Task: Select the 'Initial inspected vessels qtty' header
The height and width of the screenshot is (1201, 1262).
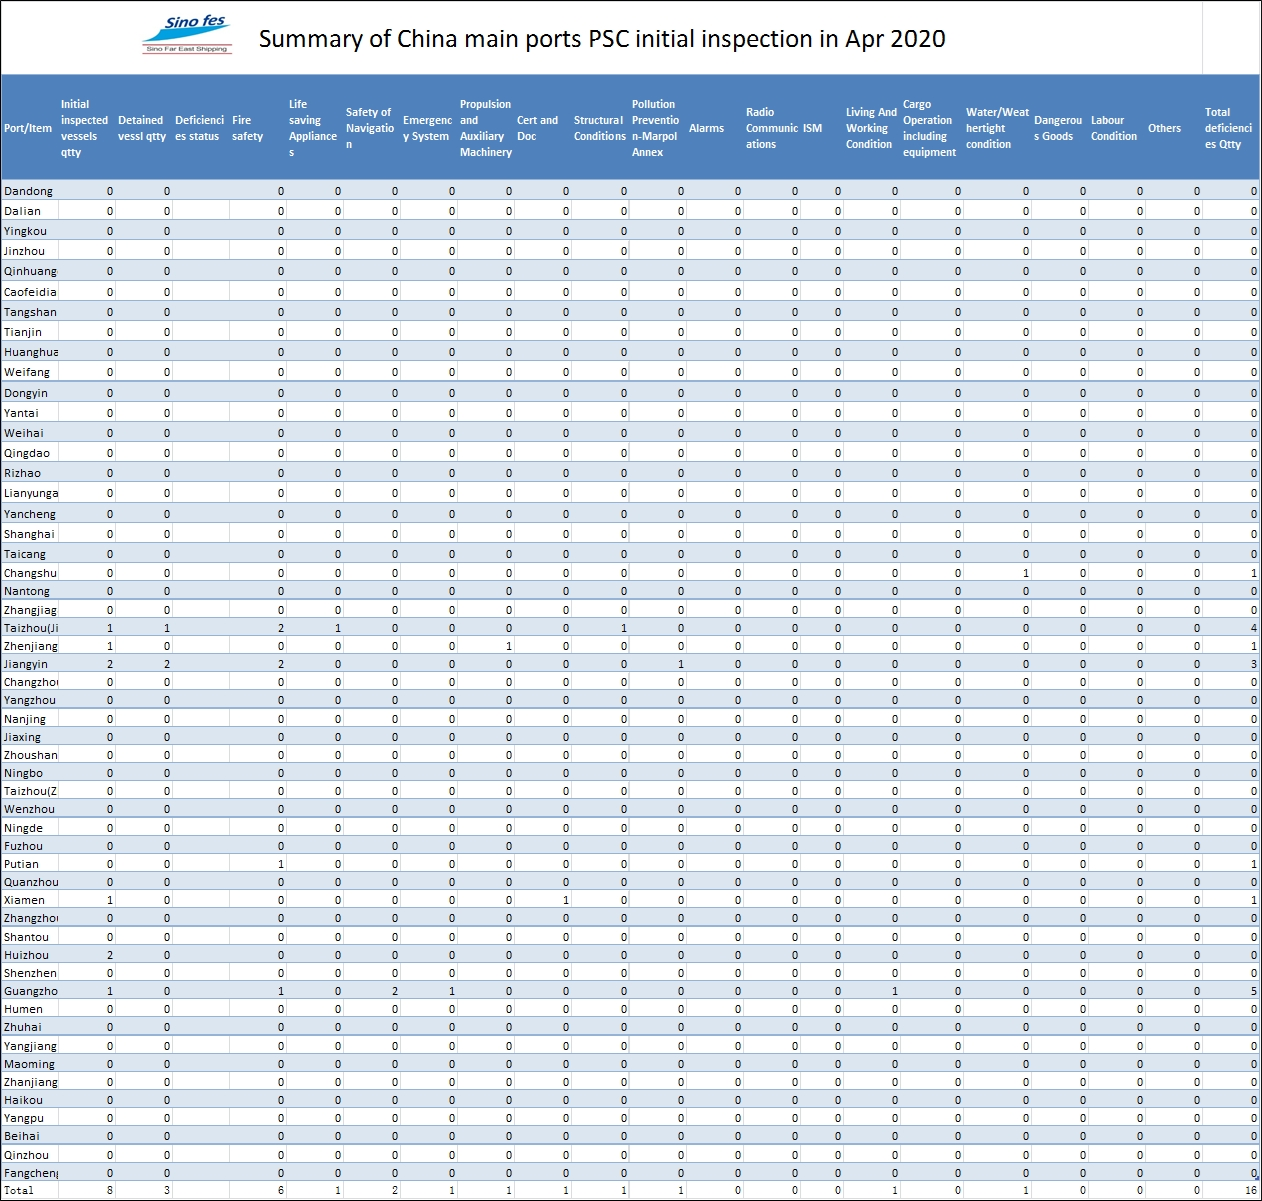Action: tap(84, 128)
